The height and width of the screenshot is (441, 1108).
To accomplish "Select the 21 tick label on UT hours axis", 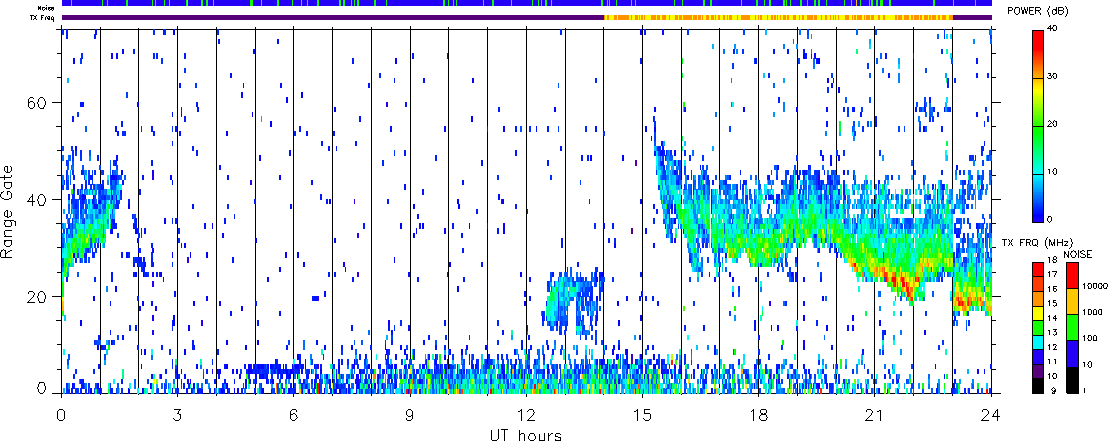I will point(874,414).
